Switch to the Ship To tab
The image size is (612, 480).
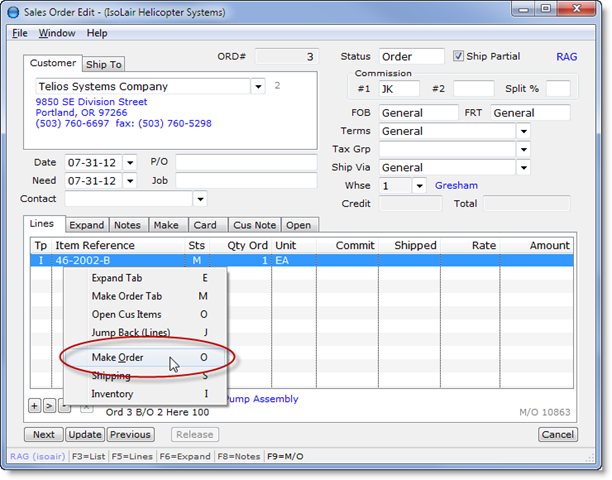pos(104,64)
